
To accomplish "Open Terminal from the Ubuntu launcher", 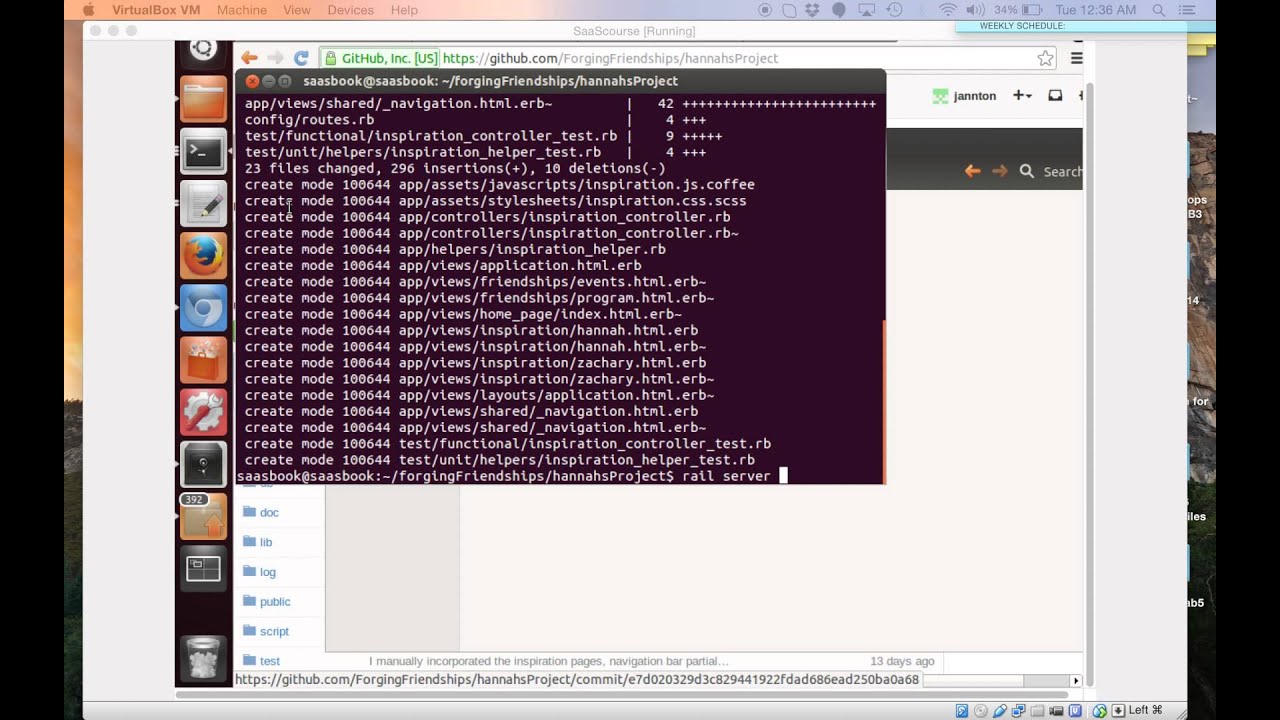I will (203, 152).
